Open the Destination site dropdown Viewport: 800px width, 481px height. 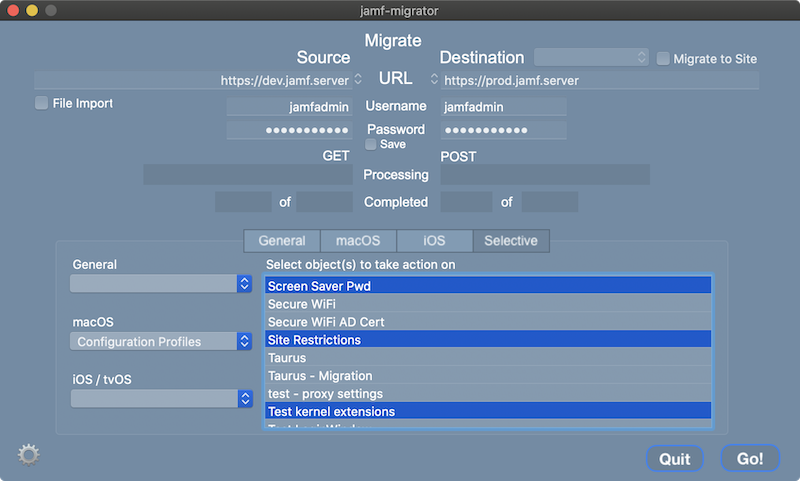tap(591, 57)
